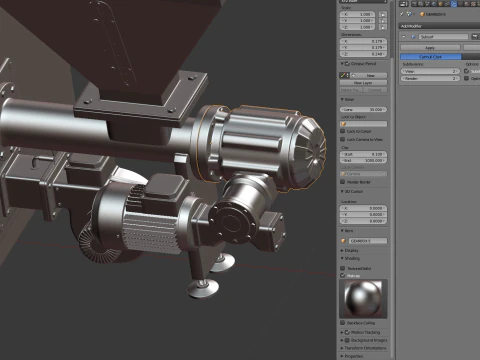480x360 pixels.
Task: Enable Lock Camera to View checkbox
Action: (x=343, y=139)
